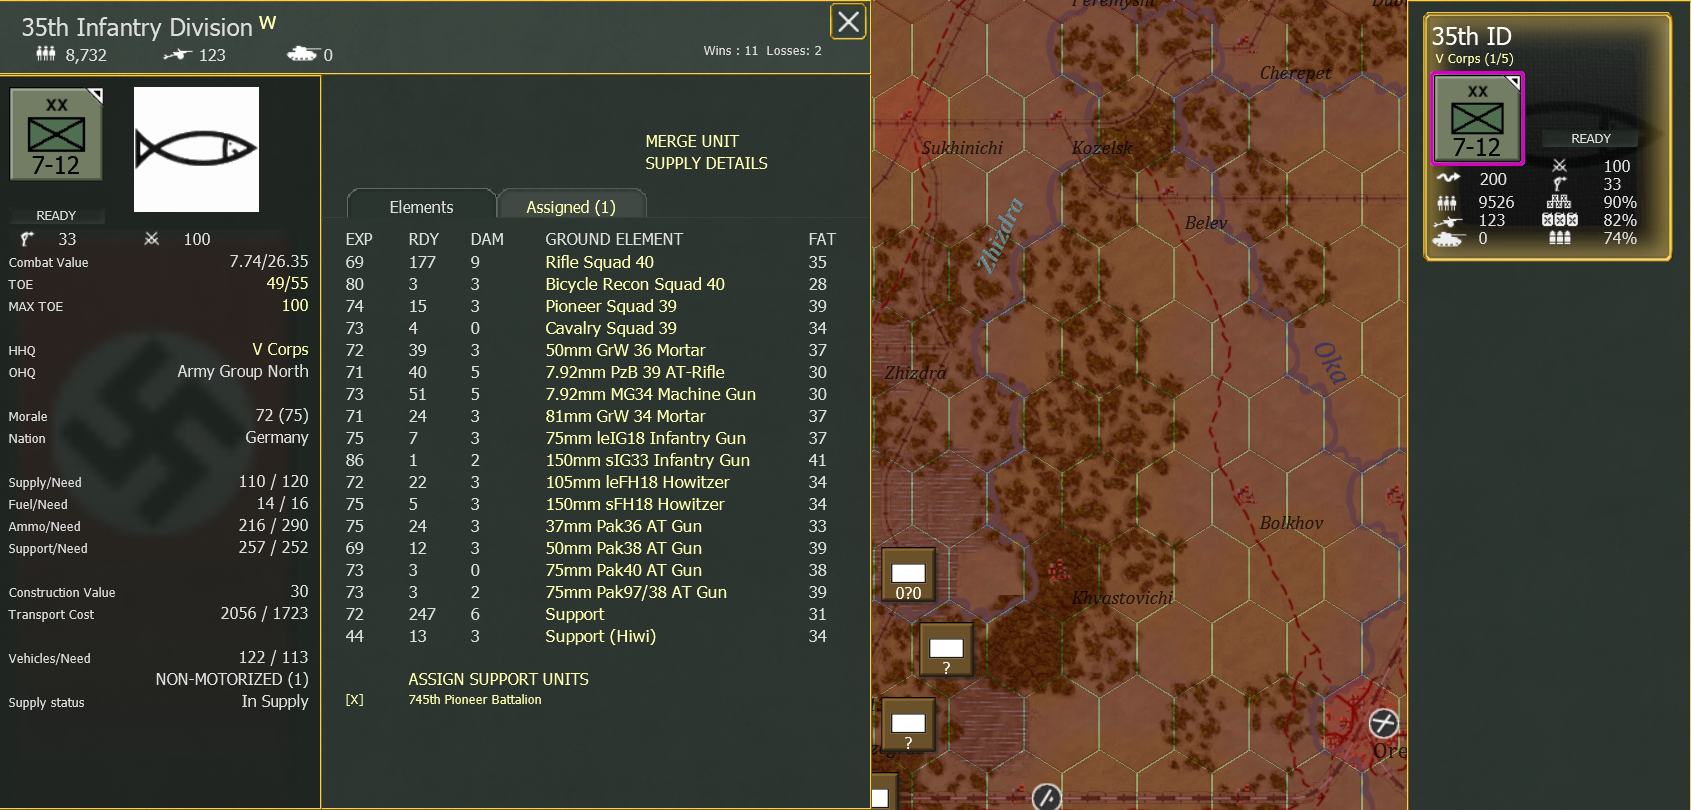Select 37mm Pak36 AT Gun element
Viewport: 1691px width, 810px height.
pyautogui.click(x=623, y=526)
